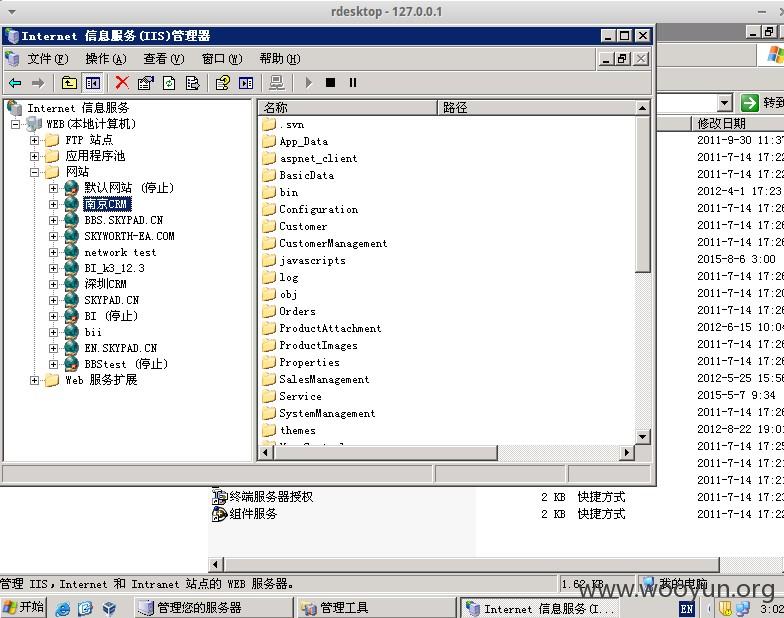Select the CustomerManagement folder
The image size is (784, 618).
click(x=333, y=244)
